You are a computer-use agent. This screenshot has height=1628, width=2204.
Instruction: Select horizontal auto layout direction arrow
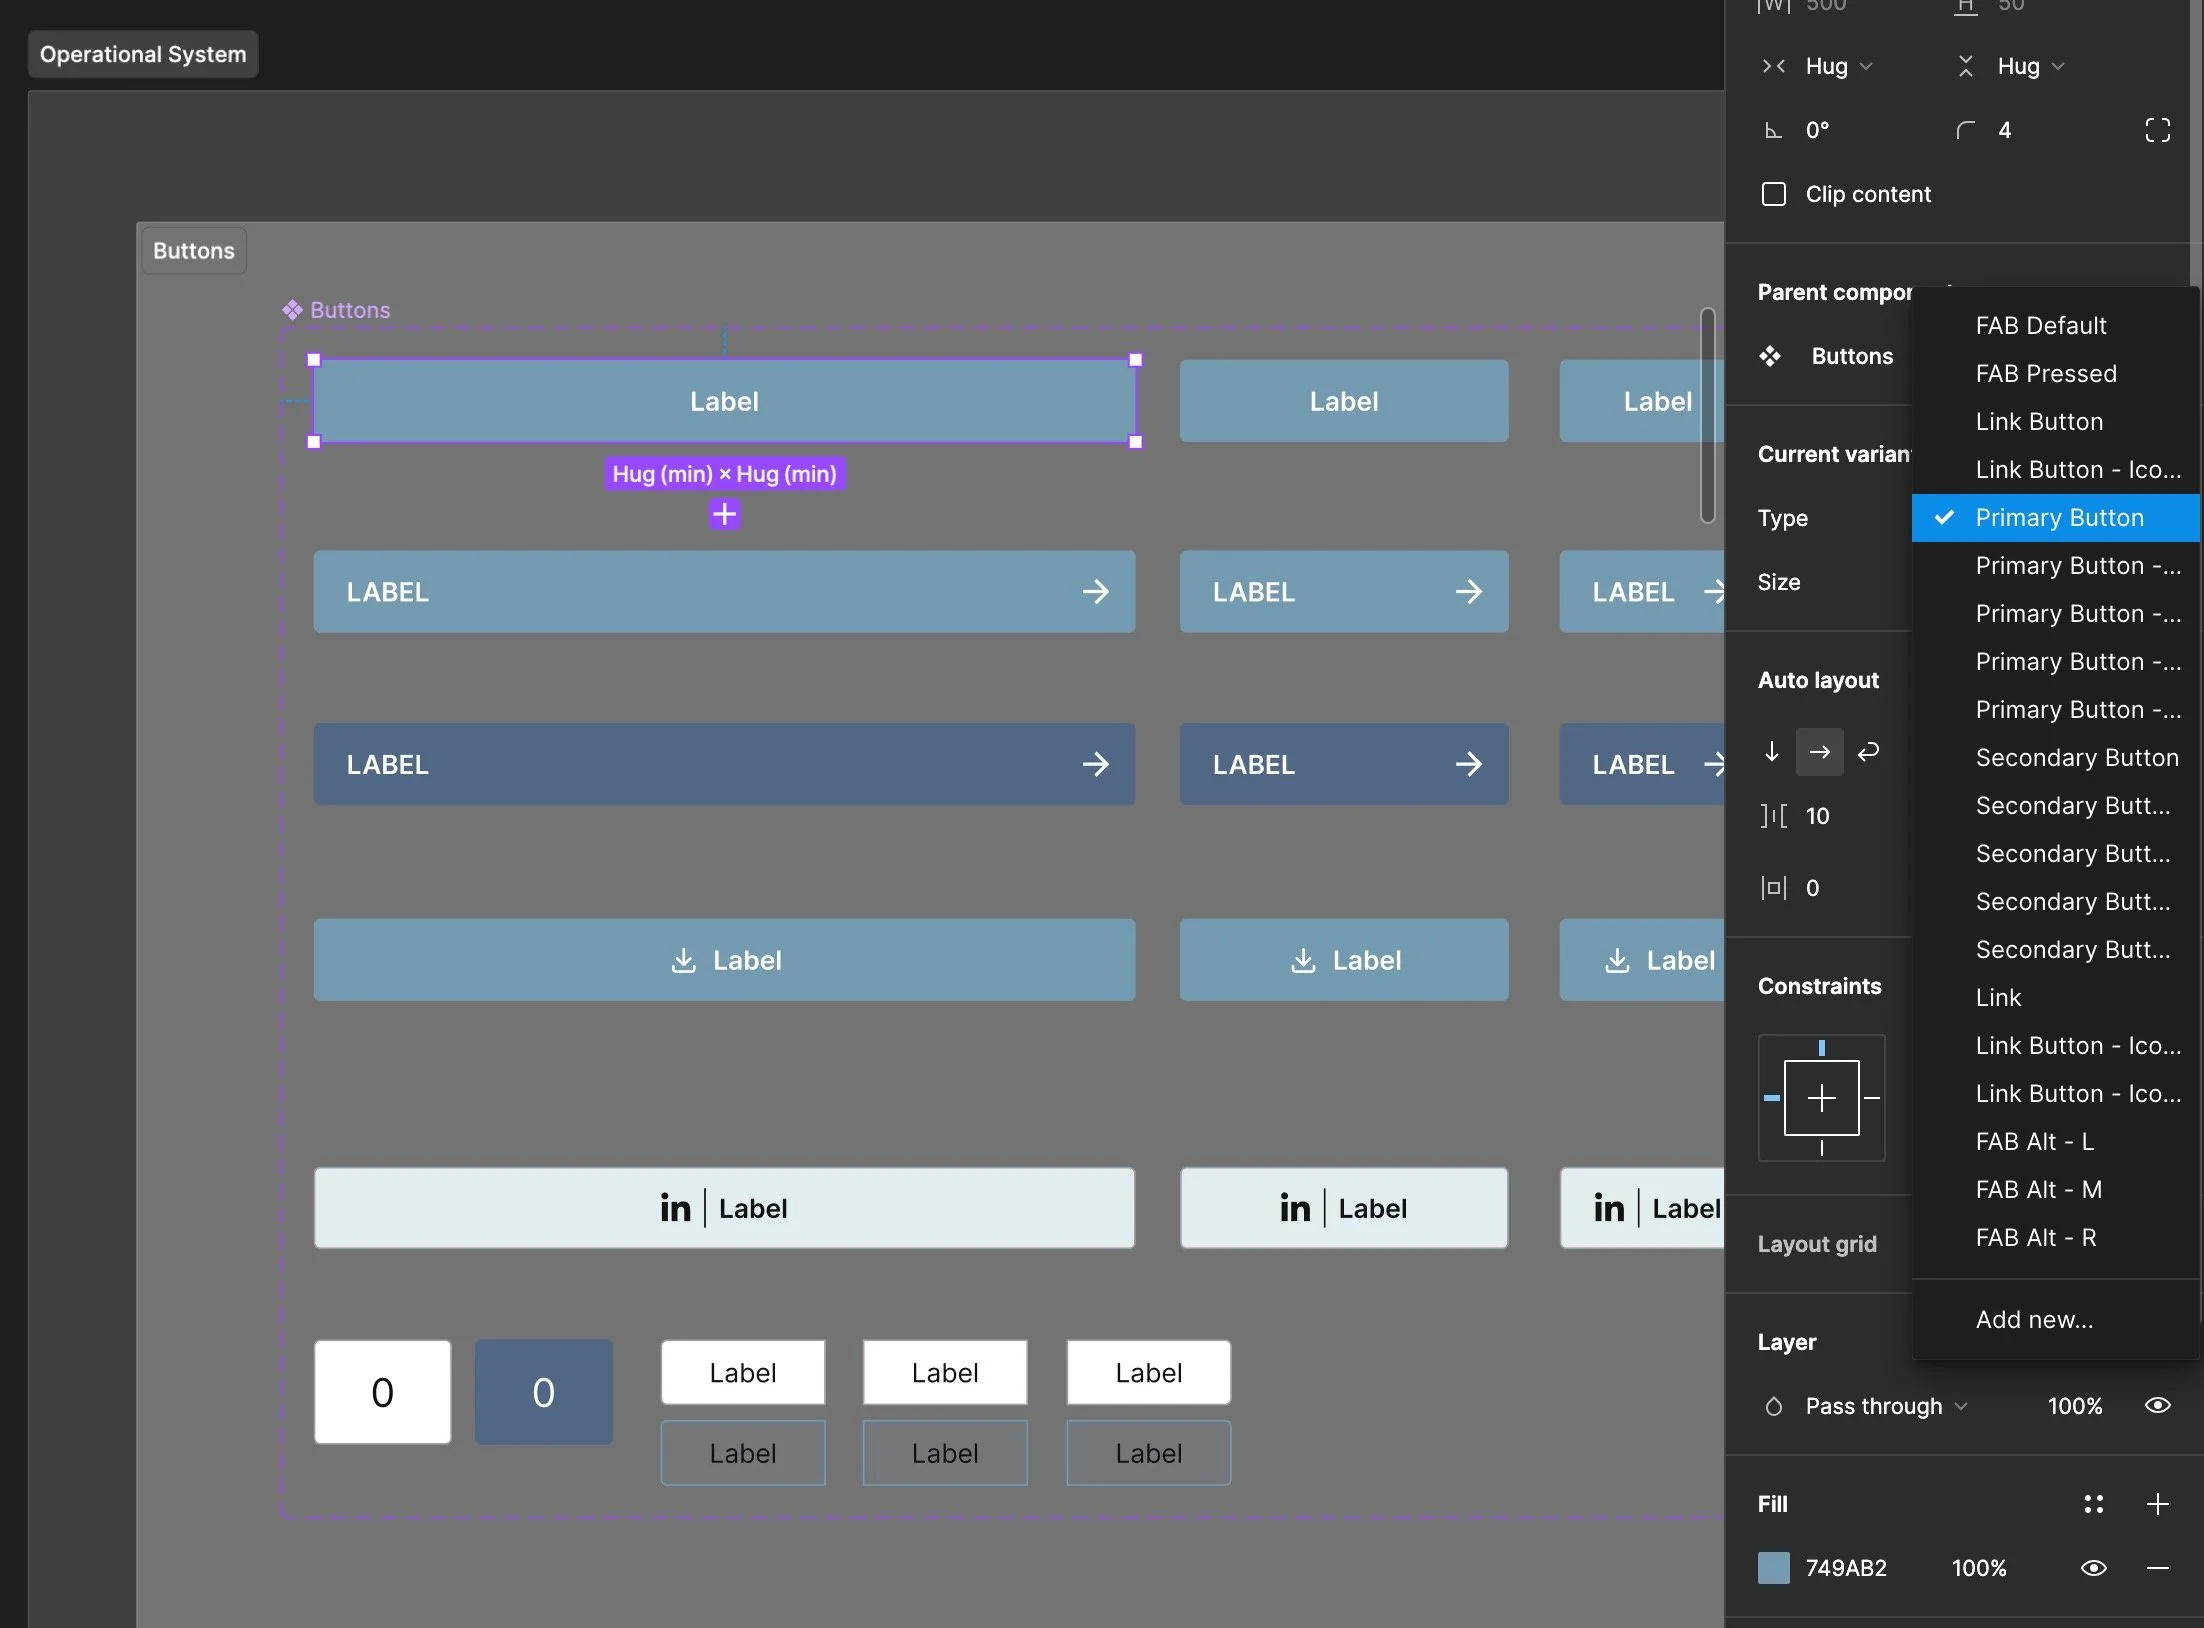point(1819,751)
